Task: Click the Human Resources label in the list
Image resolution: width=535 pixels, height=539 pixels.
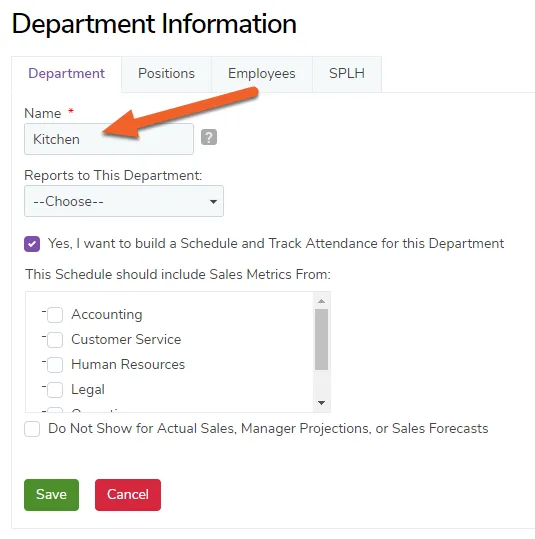Action: coord(128,364)
